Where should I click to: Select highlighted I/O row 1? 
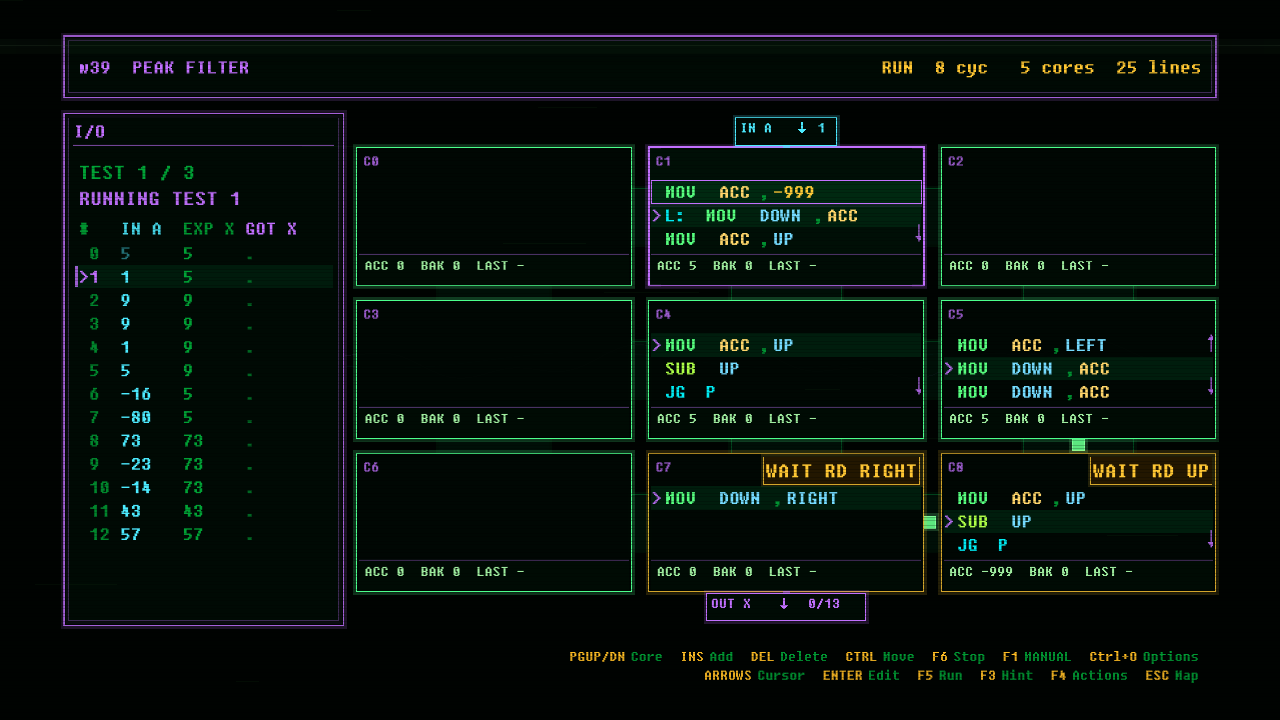pos(204,277)
